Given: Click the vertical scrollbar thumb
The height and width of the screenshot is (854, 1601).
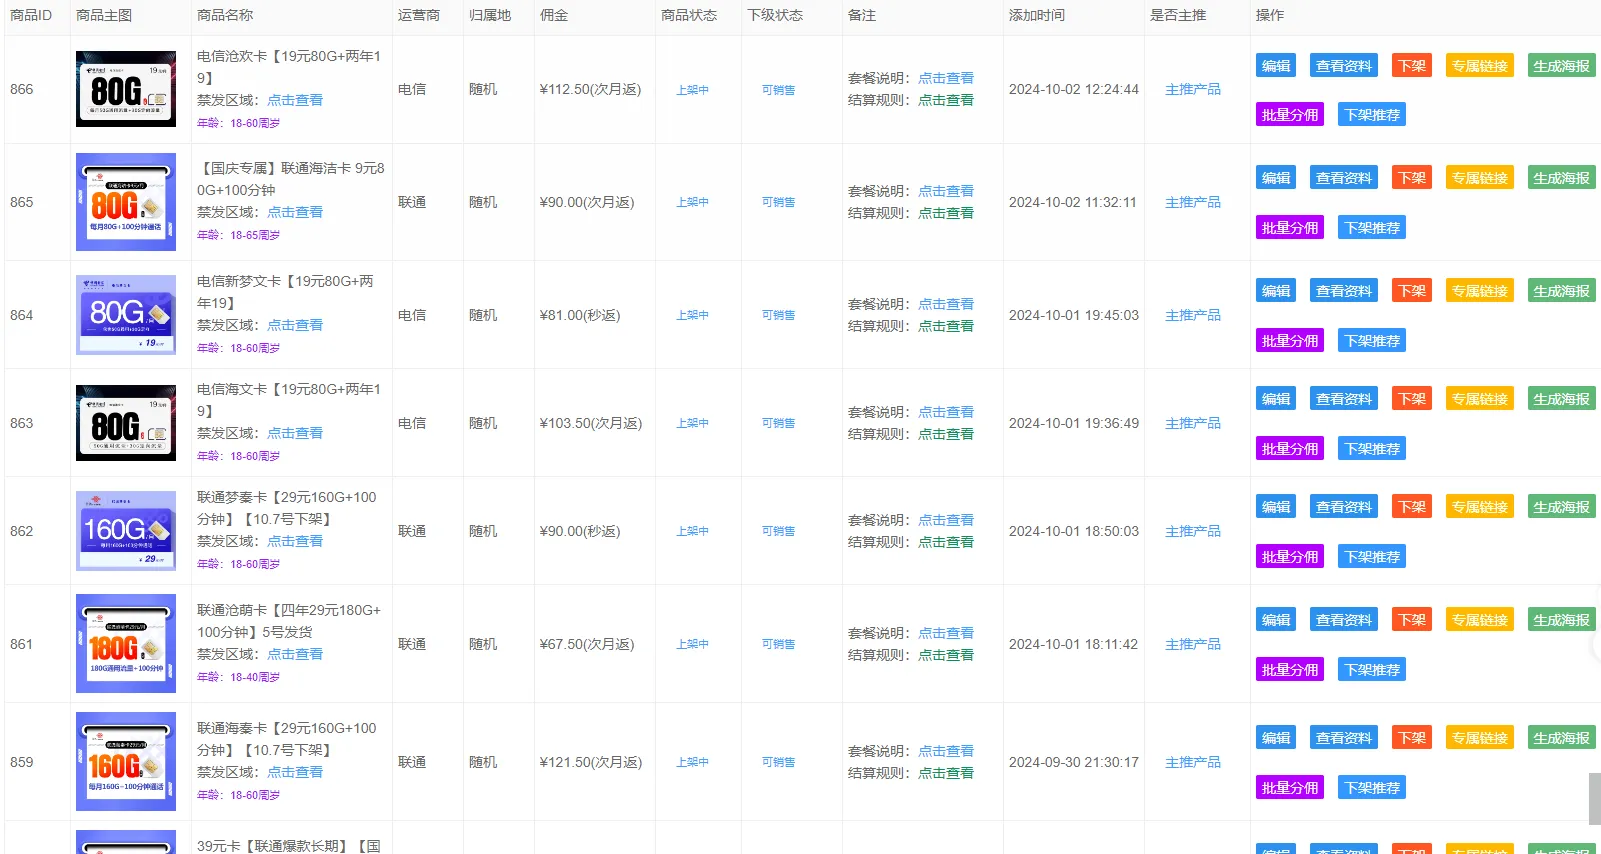Looking at the screenshot, I should point(1595,798).
